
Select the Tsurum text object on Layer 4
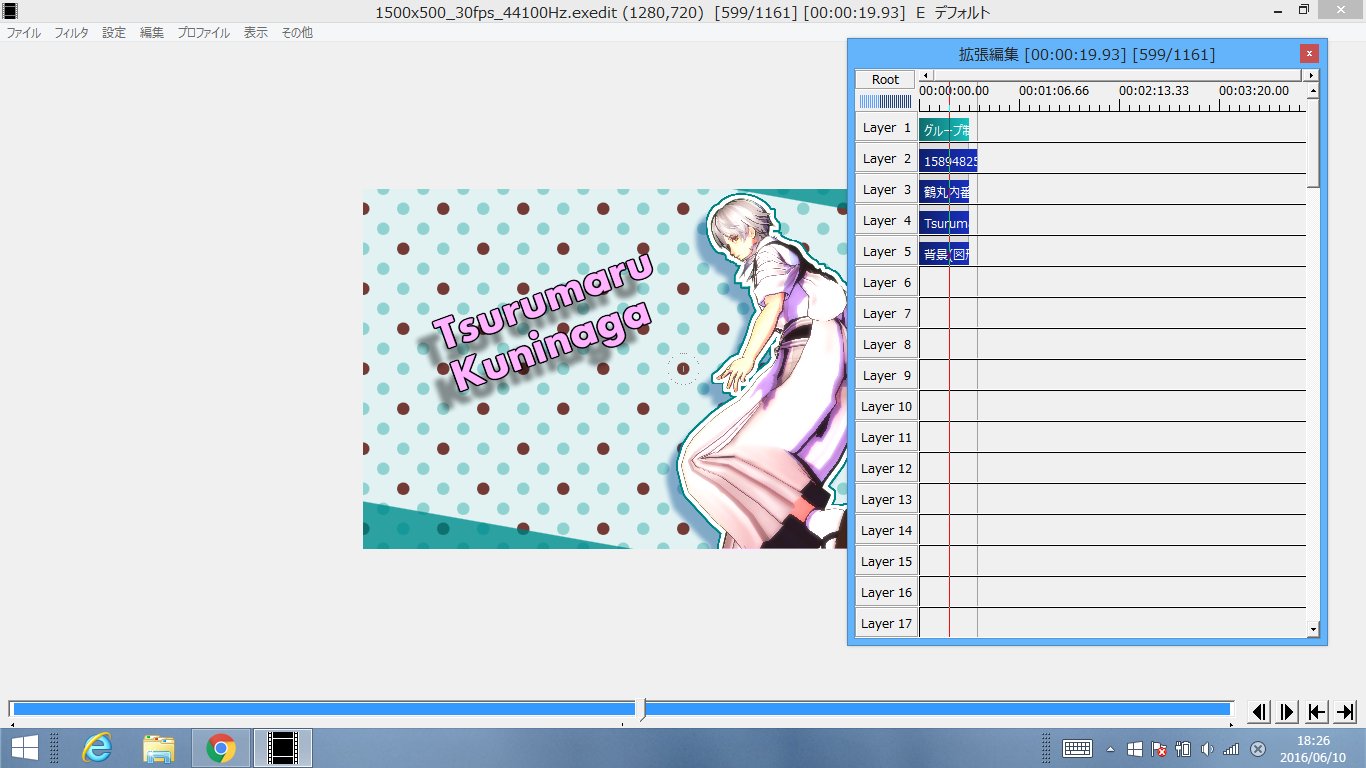(944, 222)
